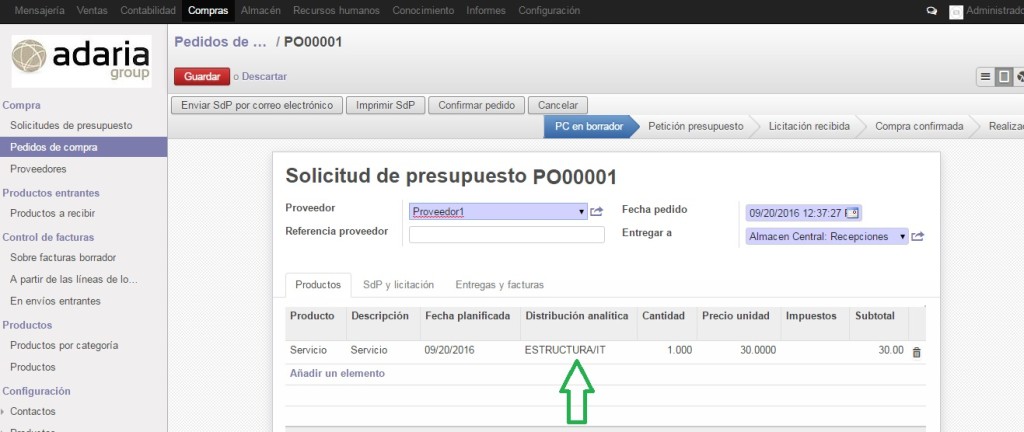Open the Recursos humanos menu
The width and height of the screenshot is (1024, 432).
(x=336, y=10)
